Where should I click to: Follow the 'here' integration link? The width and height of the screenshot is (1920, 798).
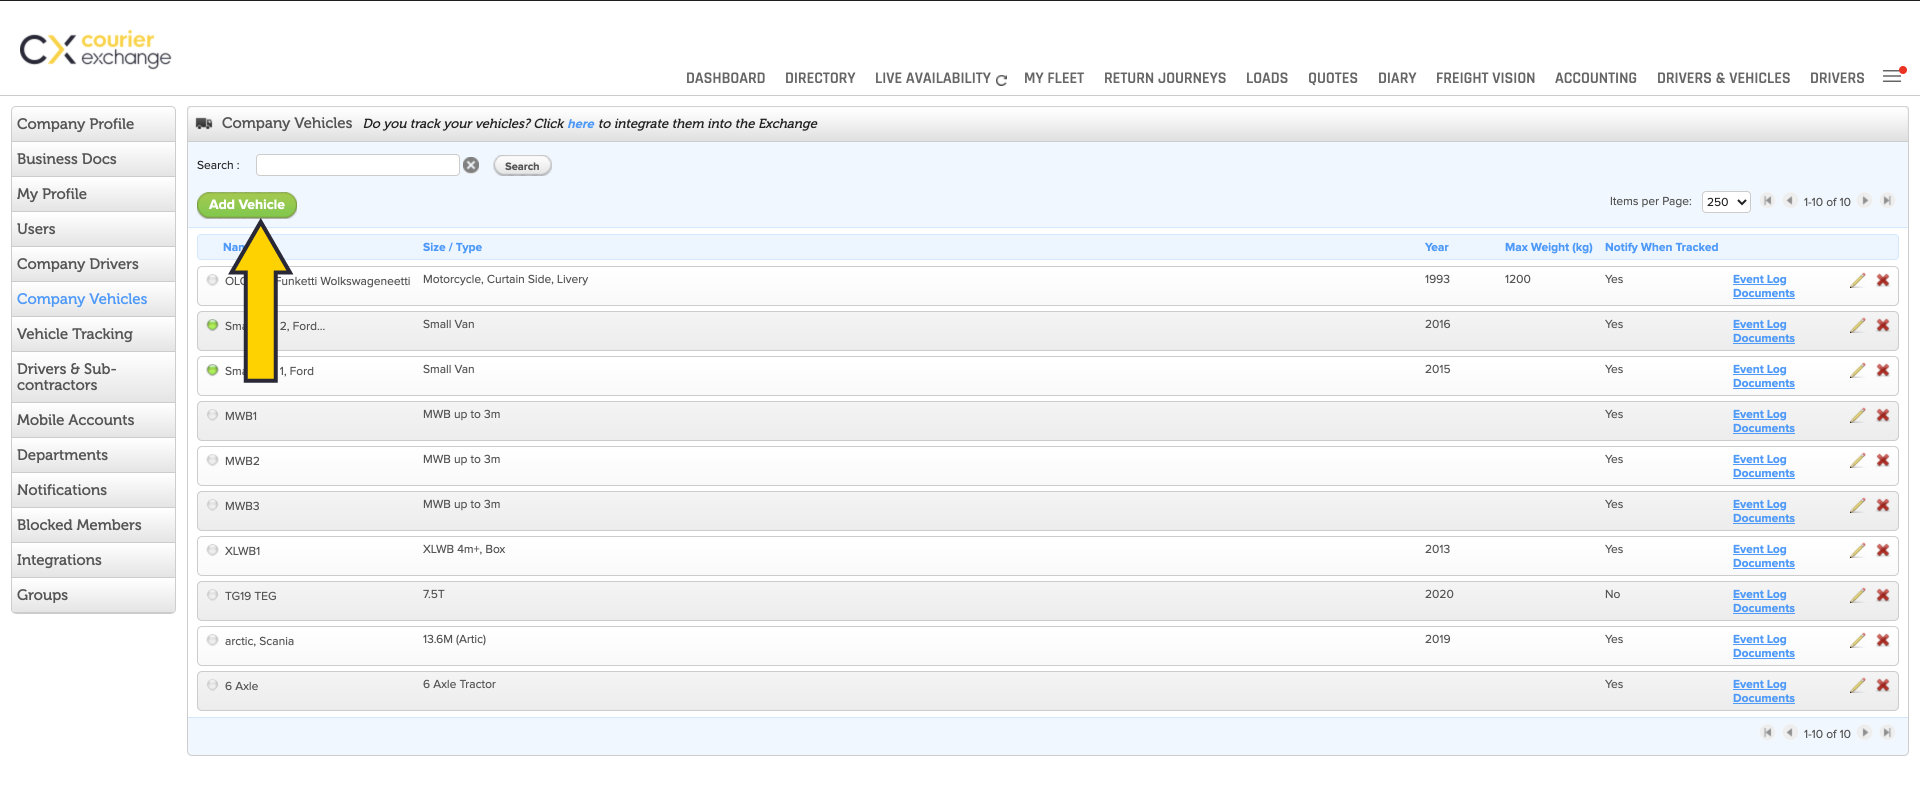581,124
